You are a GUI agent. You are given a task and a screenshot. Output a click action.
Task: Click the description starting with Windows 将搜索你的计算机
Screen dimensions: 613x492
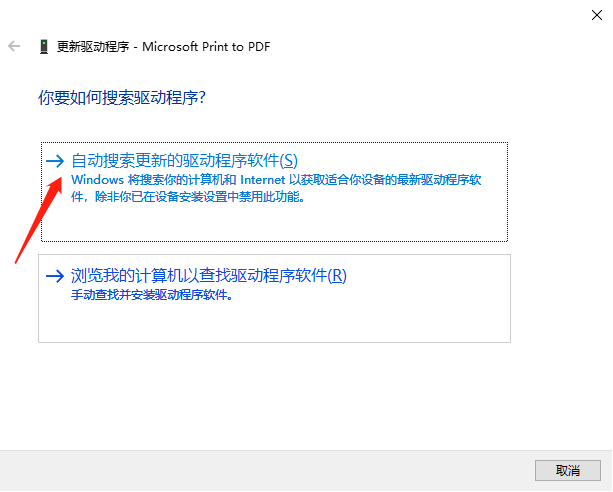[276, 188]
